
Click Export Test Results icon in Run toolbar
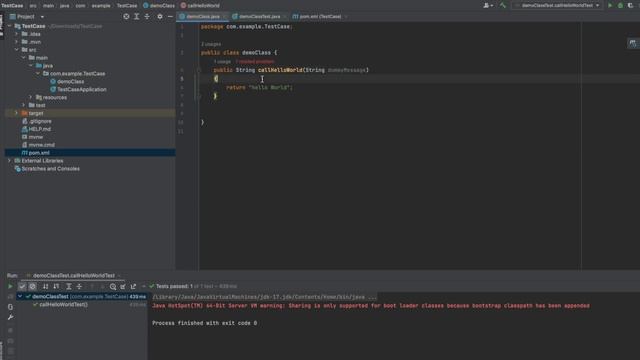point(133,287)
